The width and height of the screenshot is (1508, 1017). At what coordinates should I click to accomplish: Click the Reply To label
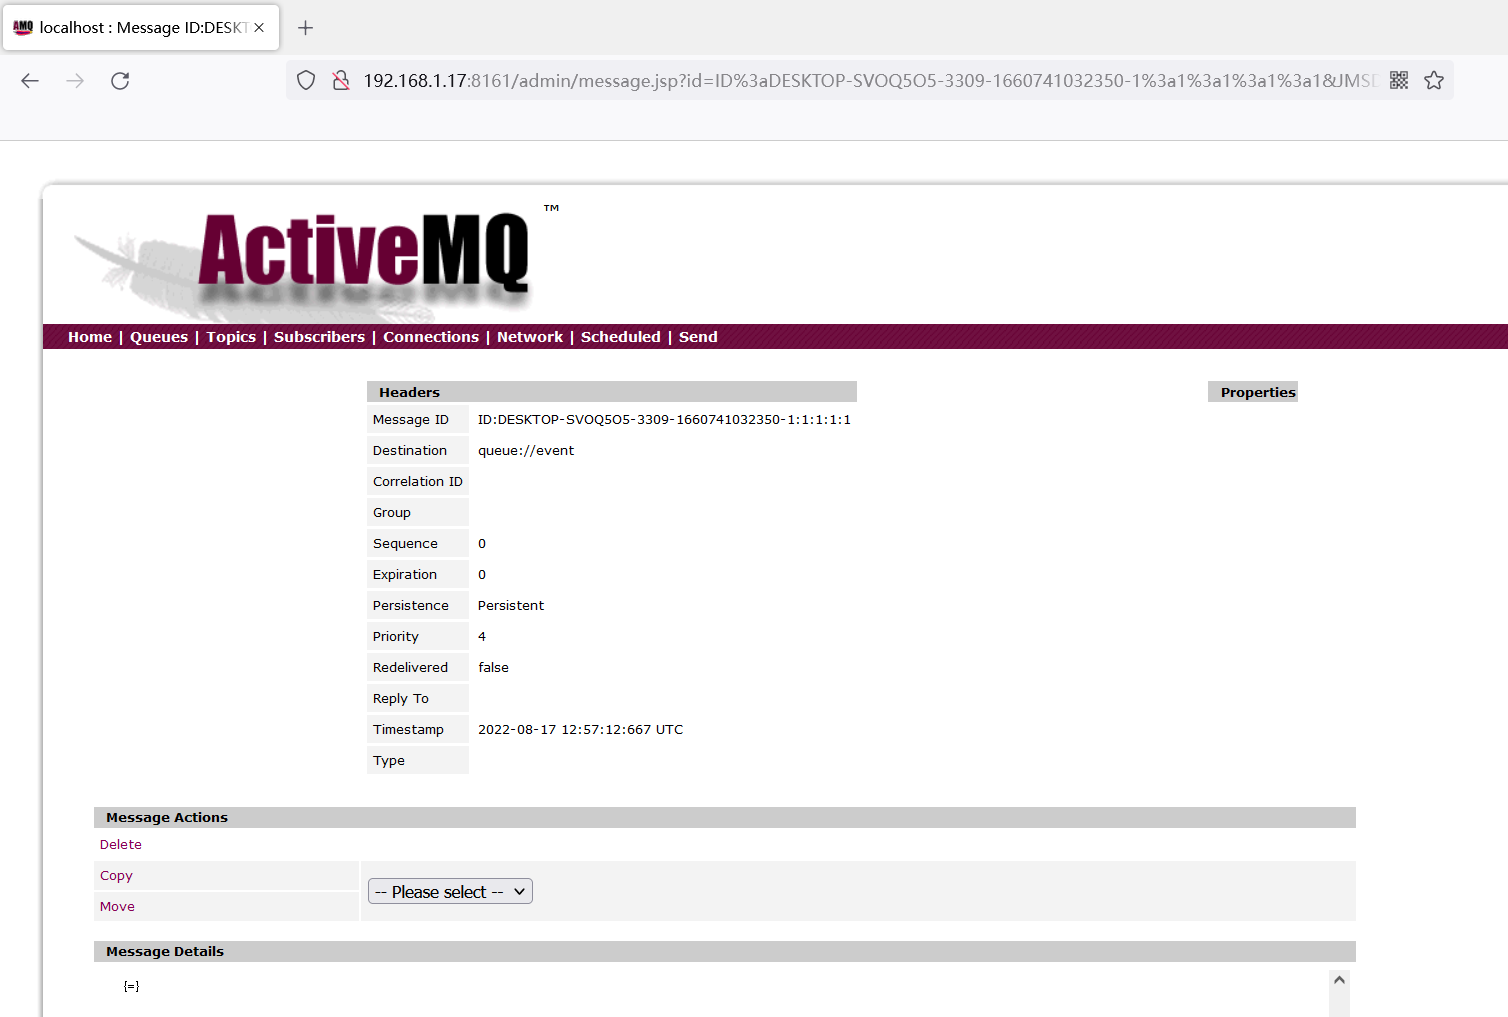coord(401,699)
